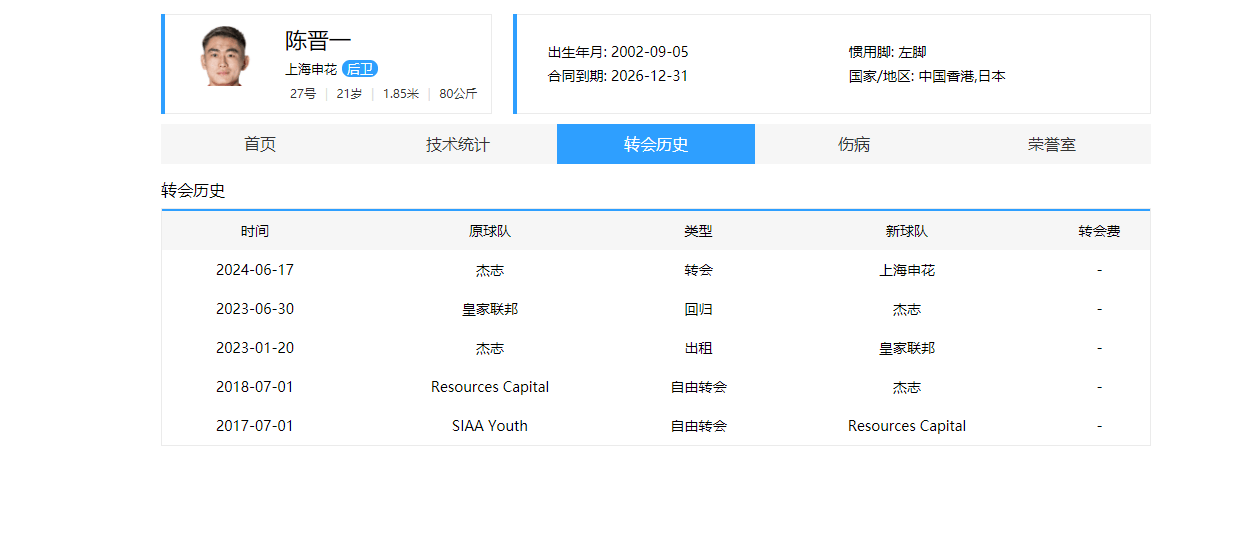
Task: Click the 时间 column header
Action: click(x=255, y=231)
